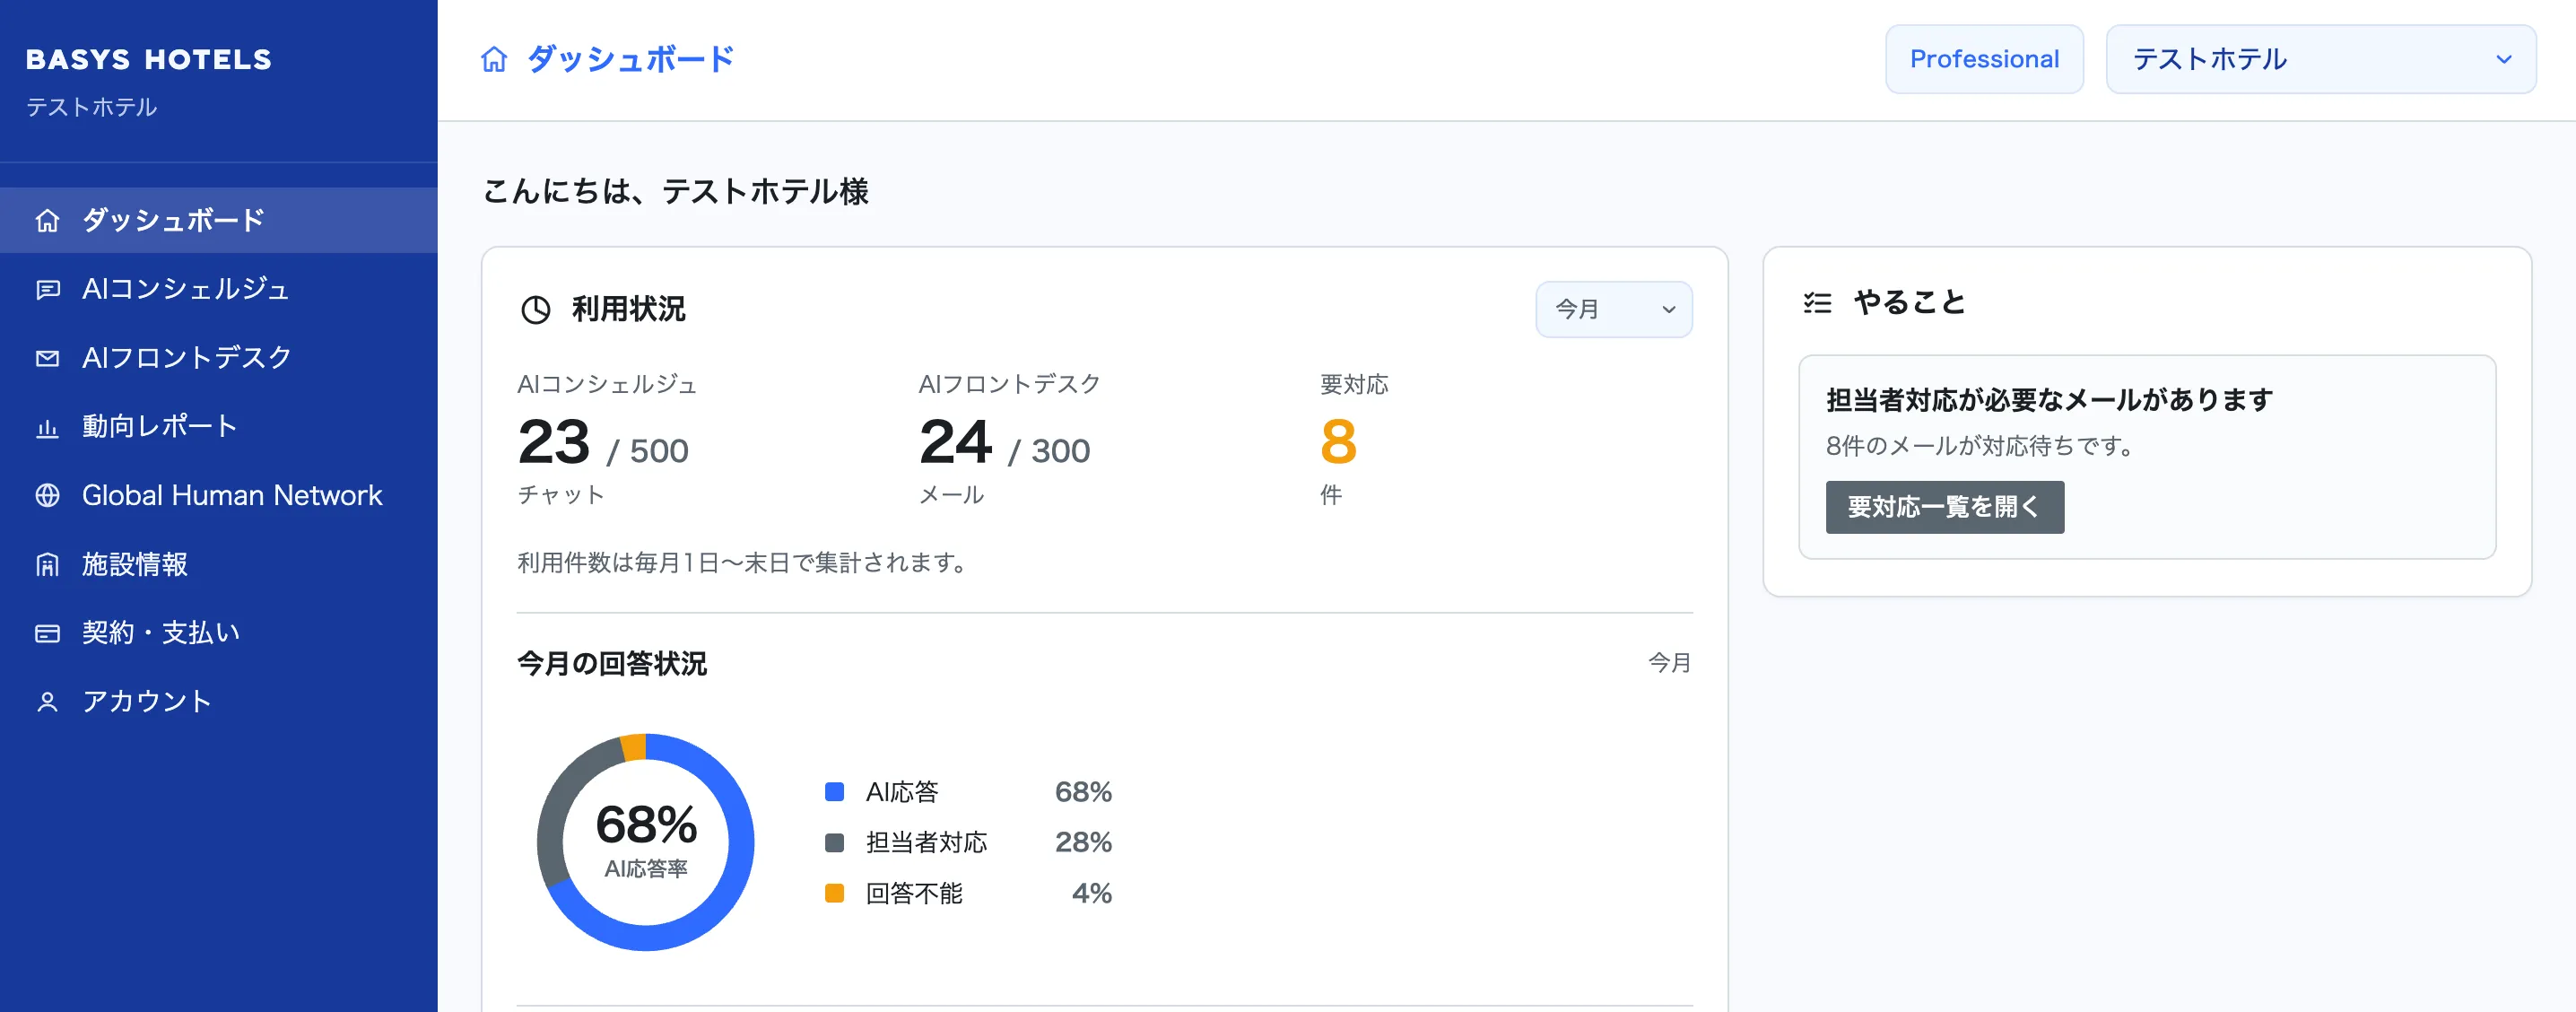
Task: Open 動向レポート from the sidebar
Action: pyautogui.click(x=219, y=427)
